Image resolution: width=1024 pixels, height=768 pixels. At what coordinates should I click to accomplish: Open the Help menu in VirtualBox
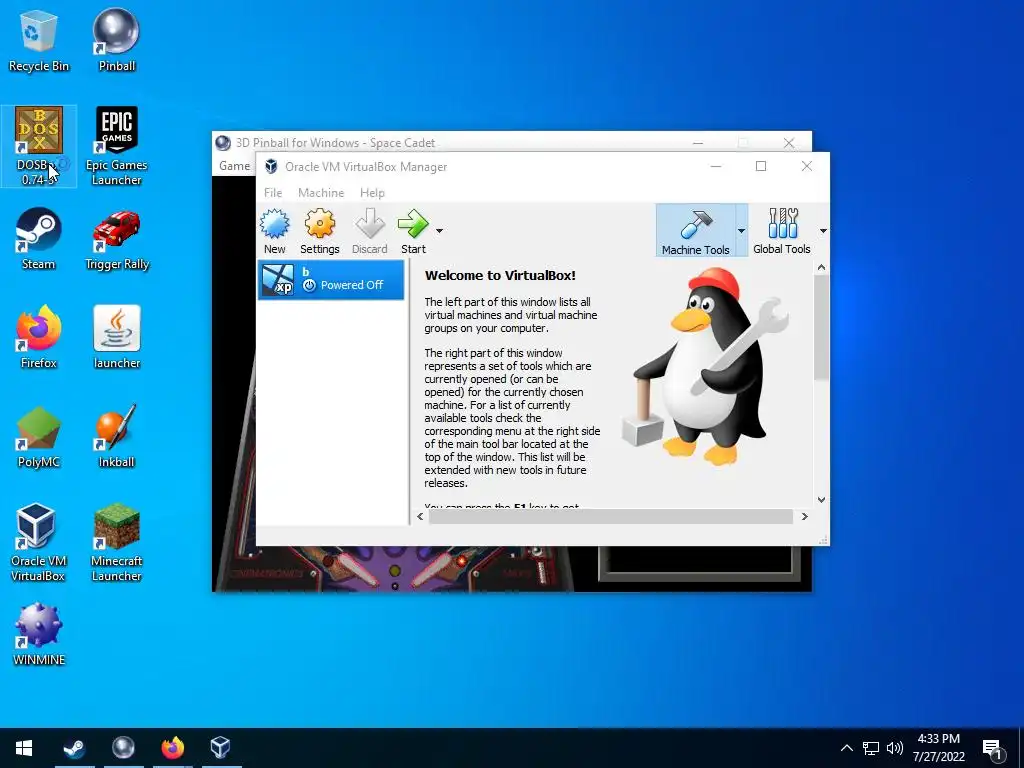point(372,193)
